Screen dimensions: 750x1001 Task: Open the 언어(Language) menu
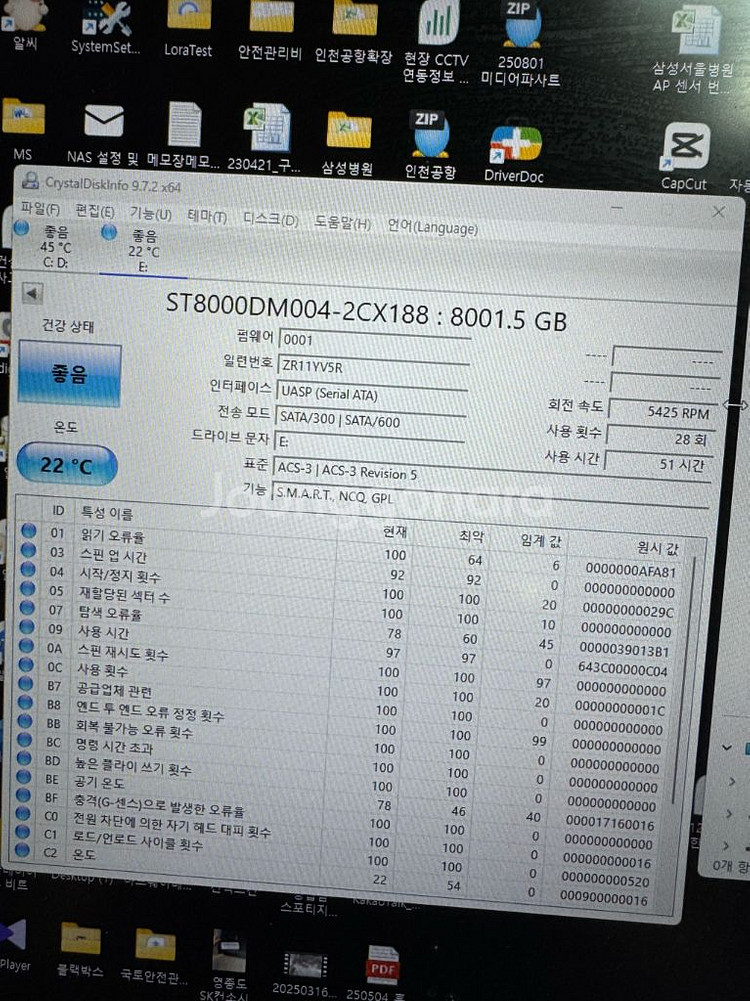click(x=433, y=227)
